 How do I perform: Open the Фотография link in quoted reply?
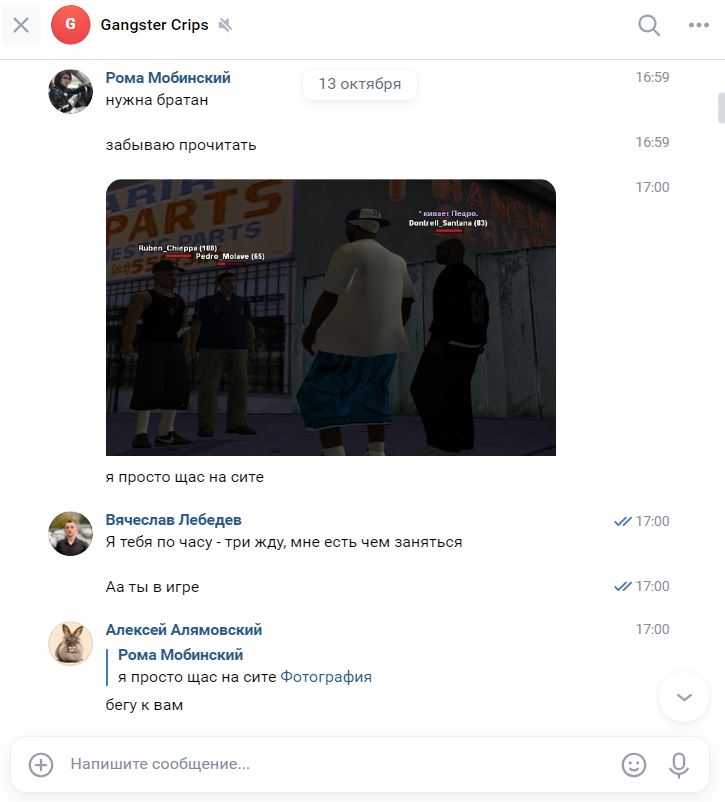[326, 677]
